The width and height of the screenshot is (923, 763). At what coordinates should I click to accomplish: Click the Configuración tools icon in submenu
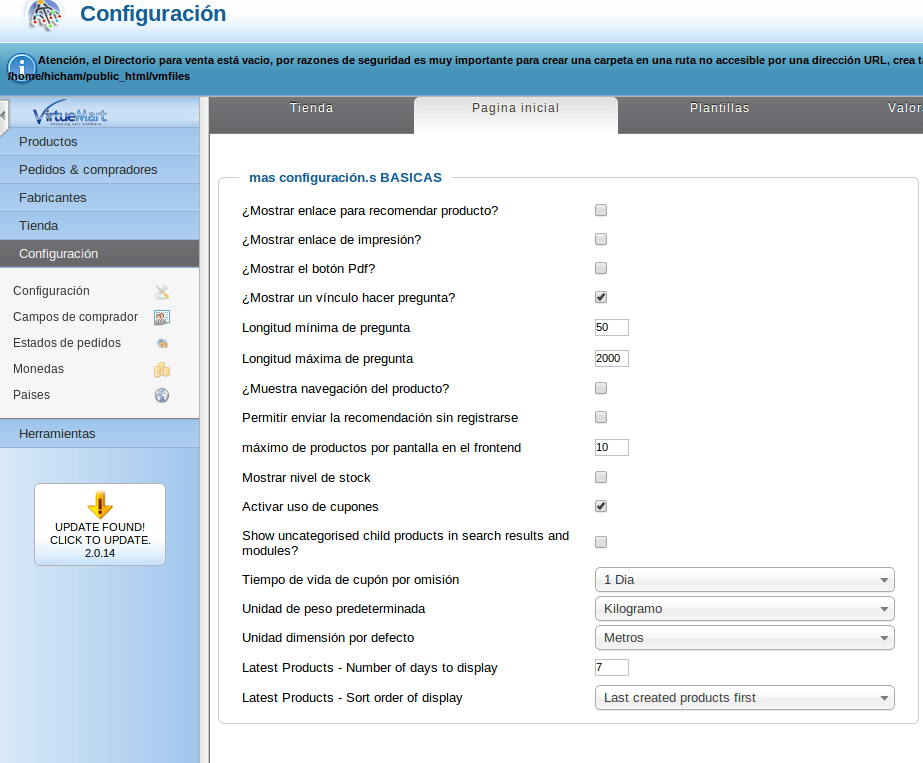point(162,291)
